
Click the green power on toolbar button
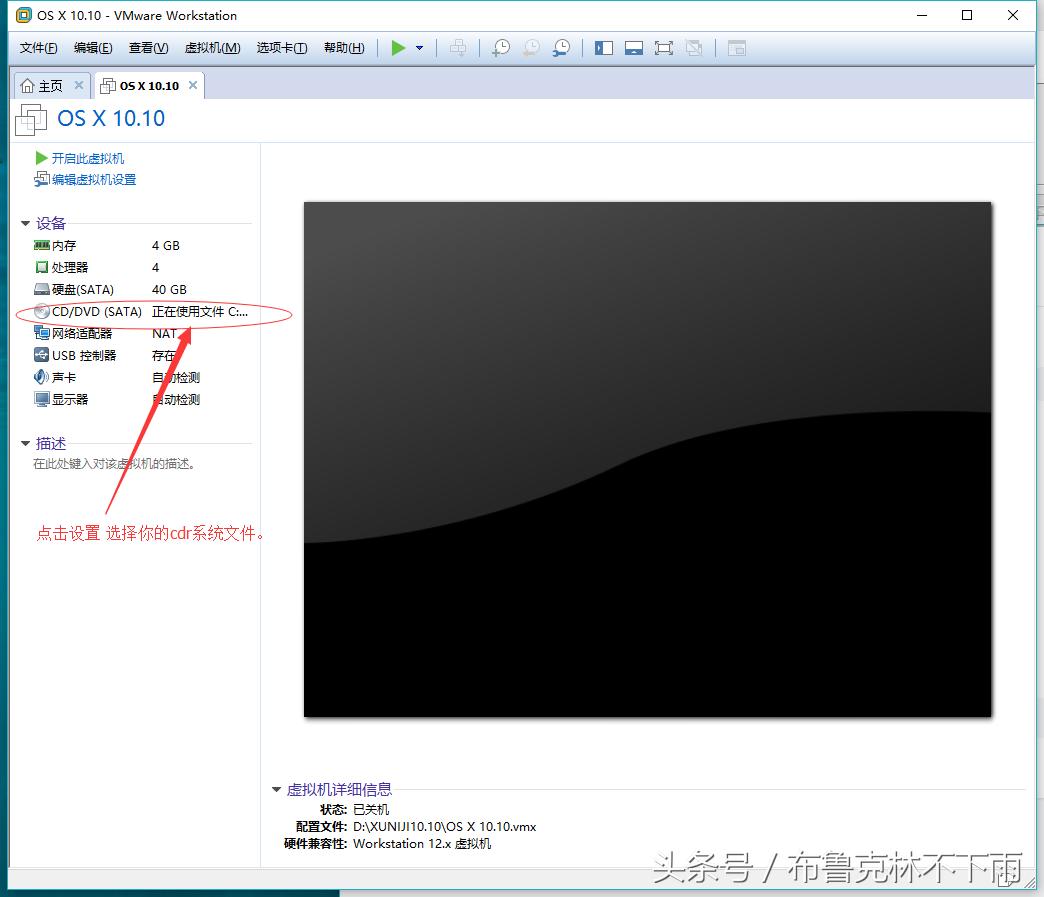click(x=400, y=47)
